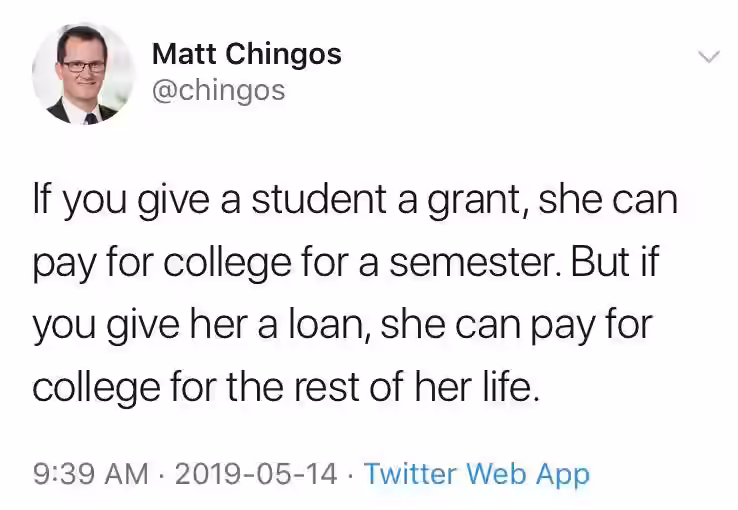The image size is (738, 510).
Task: Click the round profile photo avatar
Action: tap(83, 74)
